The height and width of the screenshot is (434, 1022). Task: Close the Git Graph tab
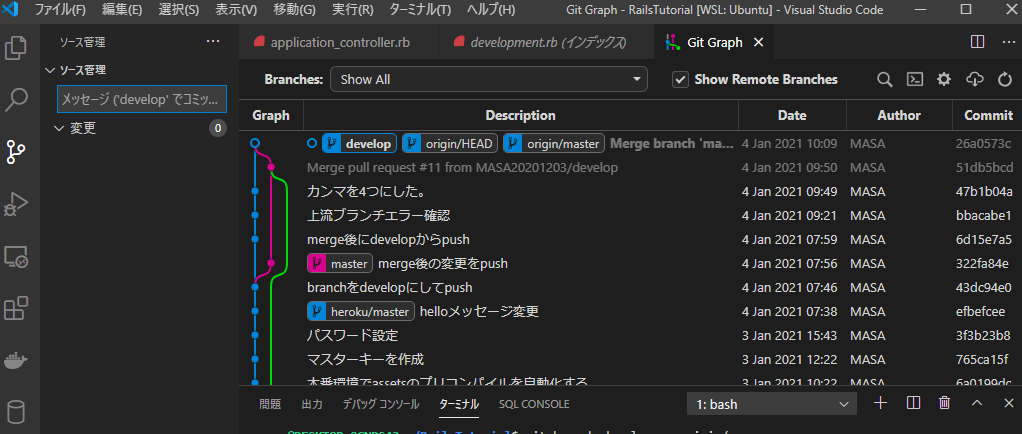click(758, 42)
